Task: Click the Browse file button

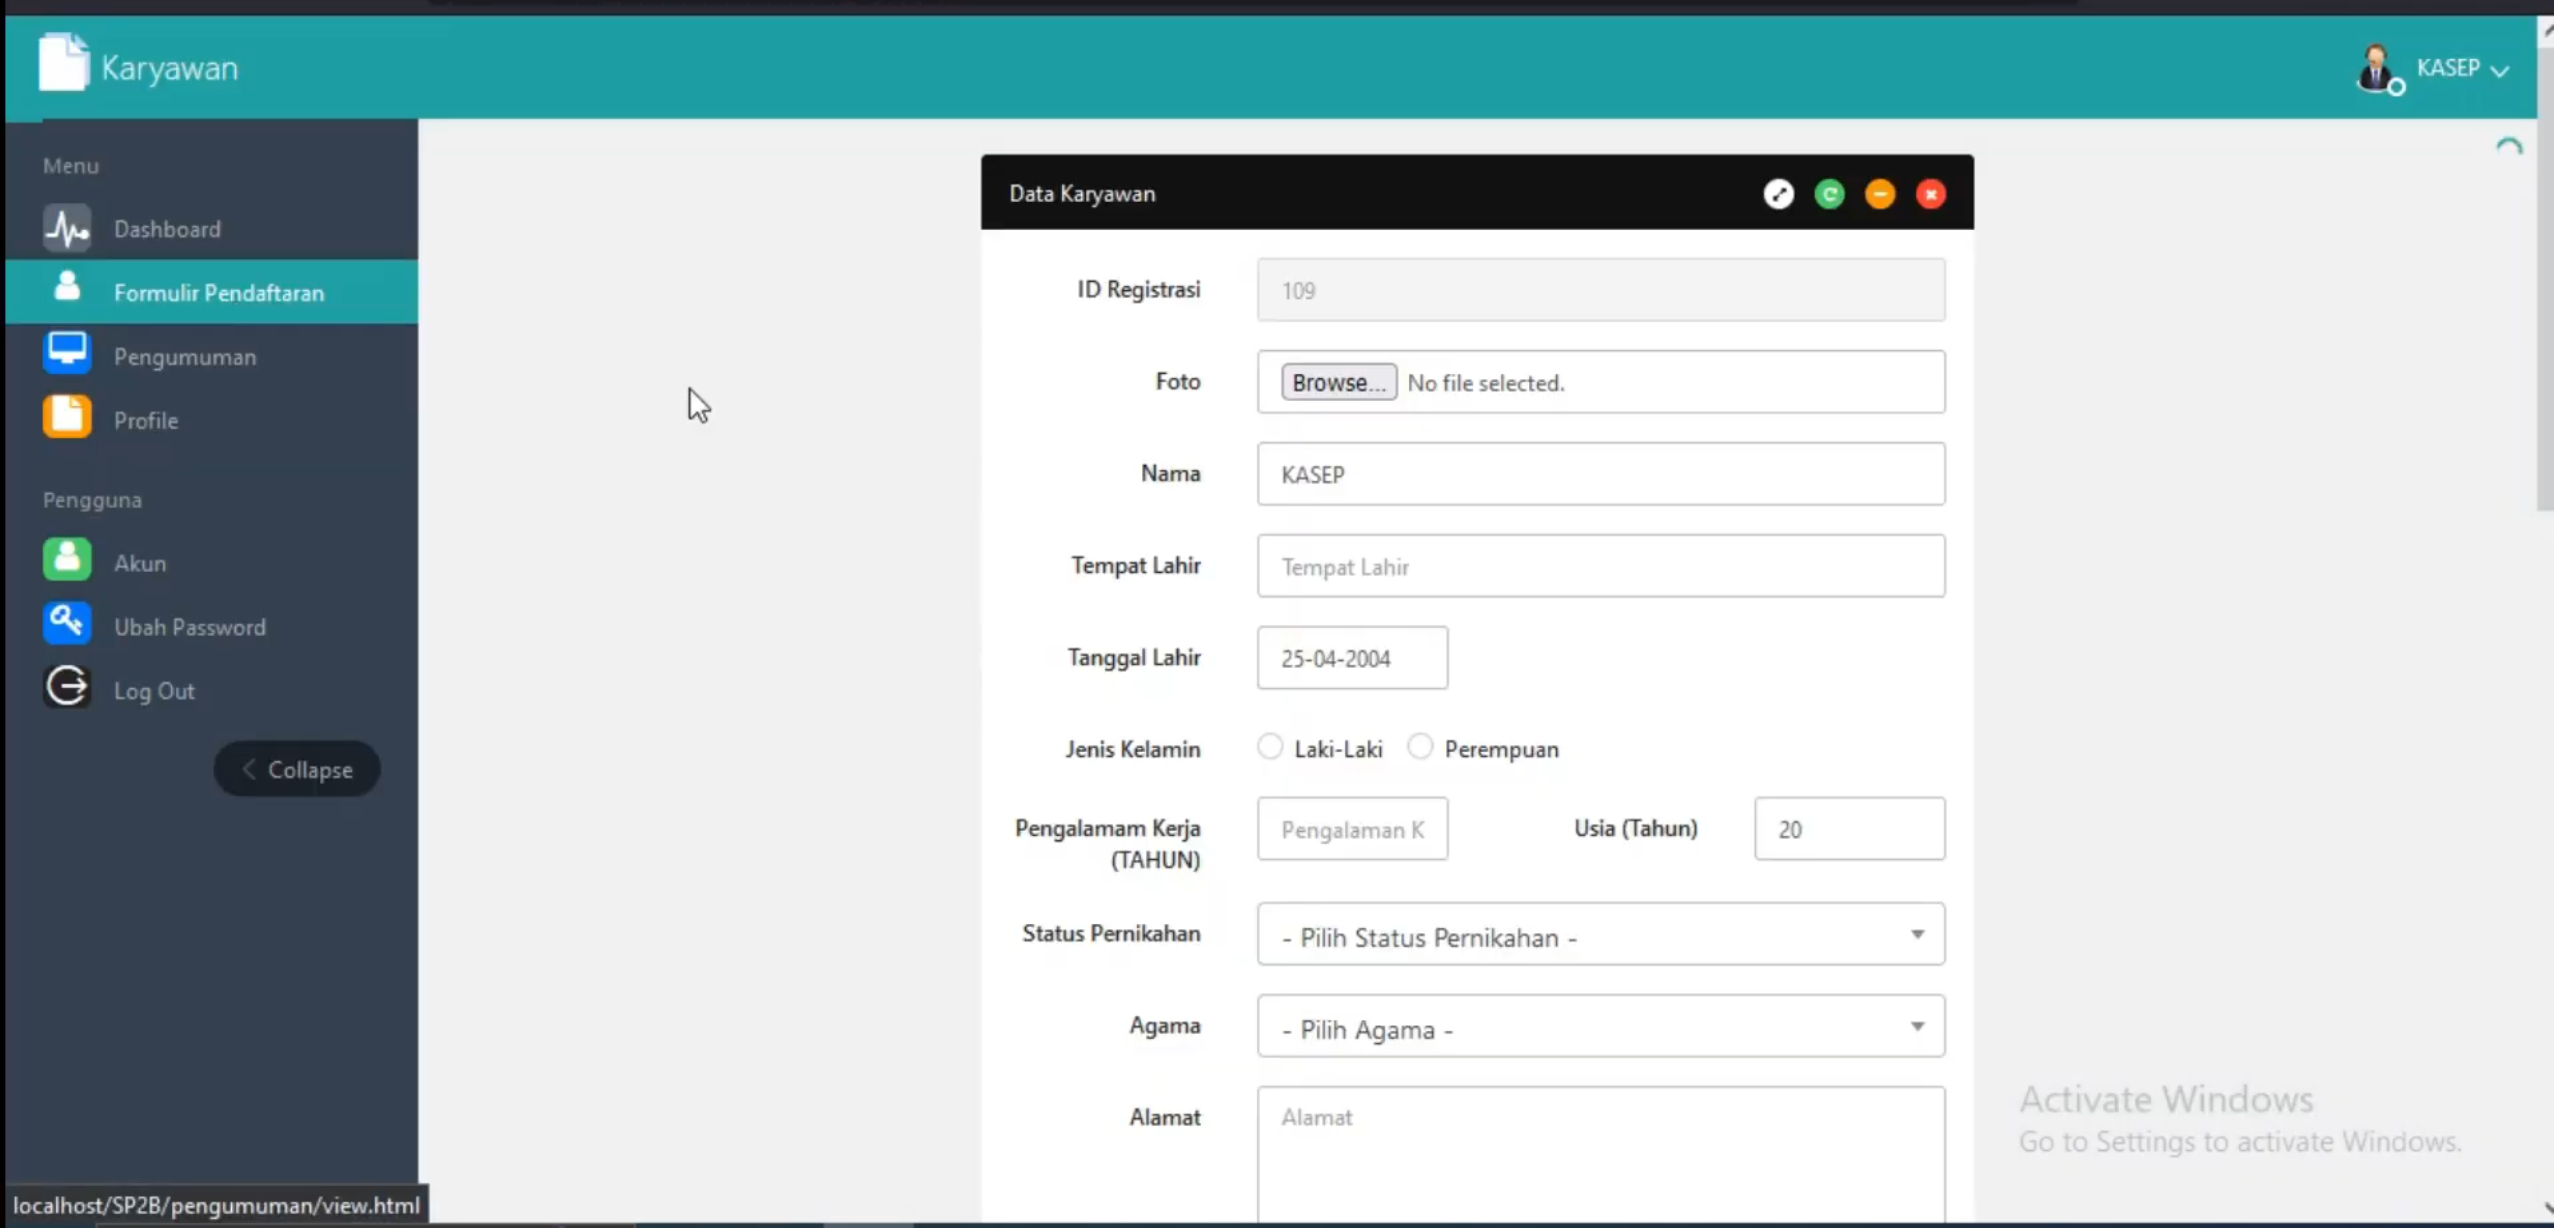Action: (x=1339, y=382)
